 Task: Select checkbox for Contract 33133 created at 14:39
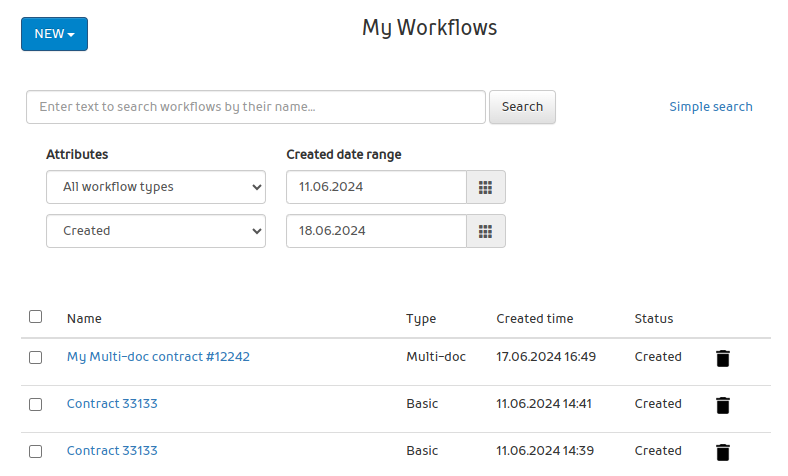(x=36, y=452)
